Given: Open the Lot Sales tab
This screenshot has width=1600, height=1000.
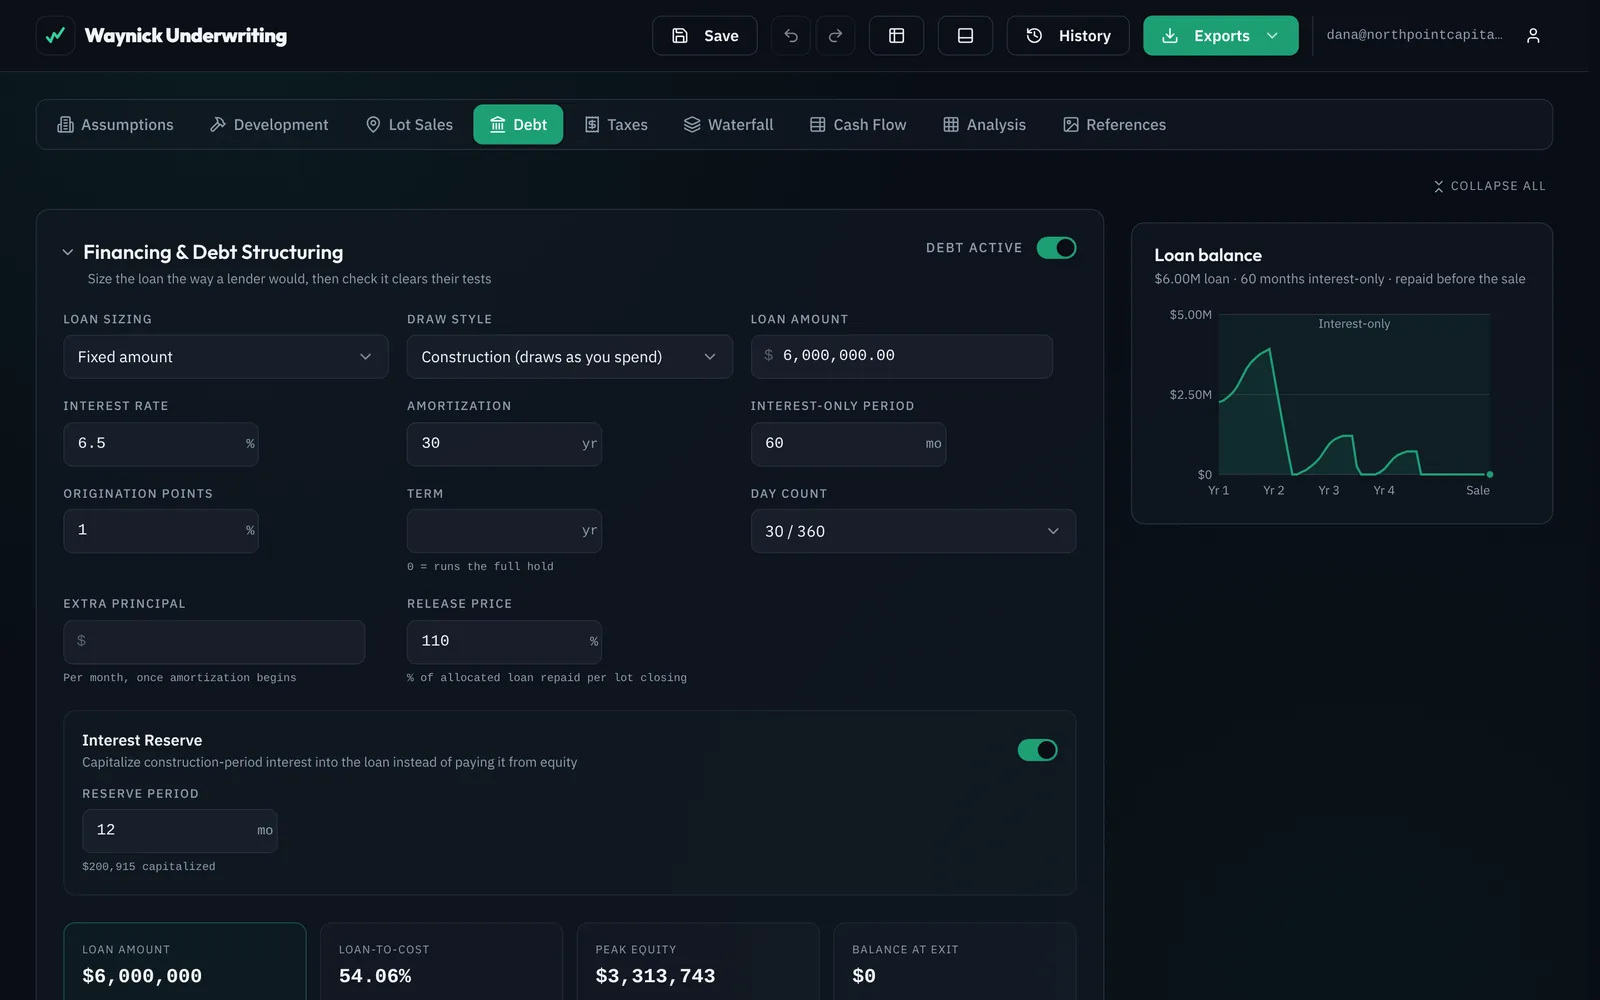Looking at the screenshot, I should pyautogui.click(x=409, y=125).
